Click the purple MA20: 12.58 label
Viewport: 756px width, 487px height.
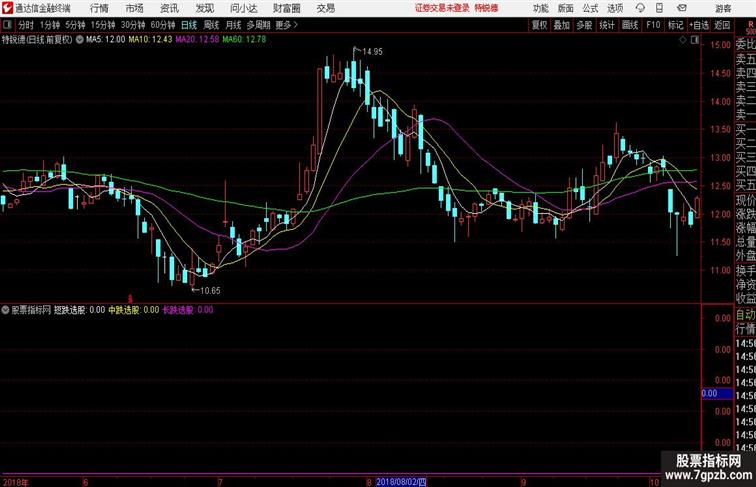click(197, 40)
